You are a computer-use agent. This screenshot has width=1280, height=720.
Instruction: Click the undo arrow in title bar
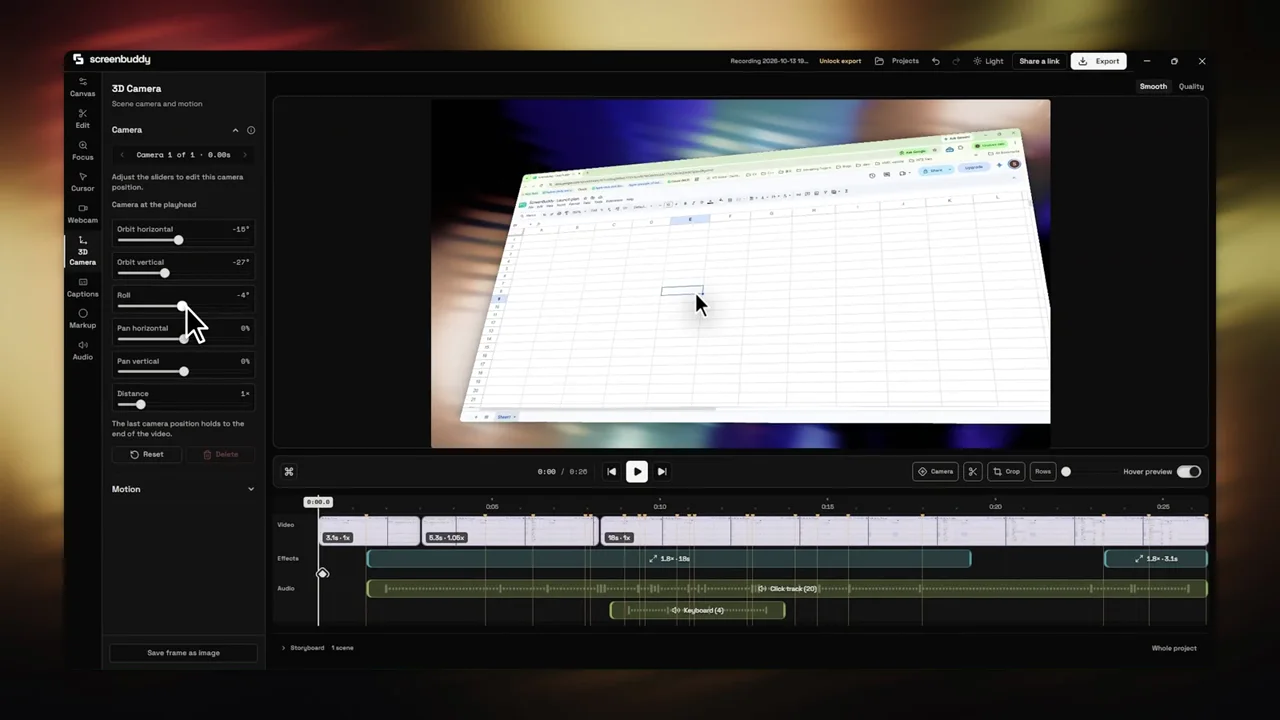pos(936,61)
